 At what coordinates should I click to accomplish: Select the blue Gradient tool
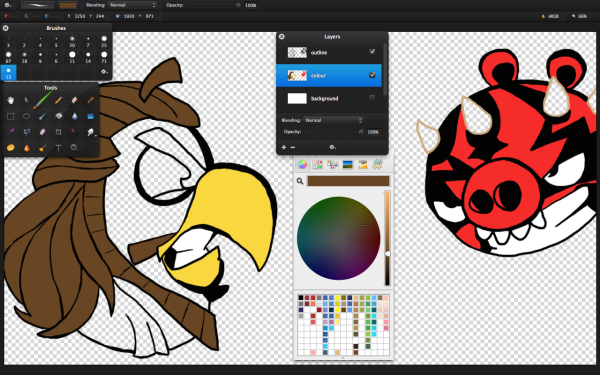tap(91, 116)
